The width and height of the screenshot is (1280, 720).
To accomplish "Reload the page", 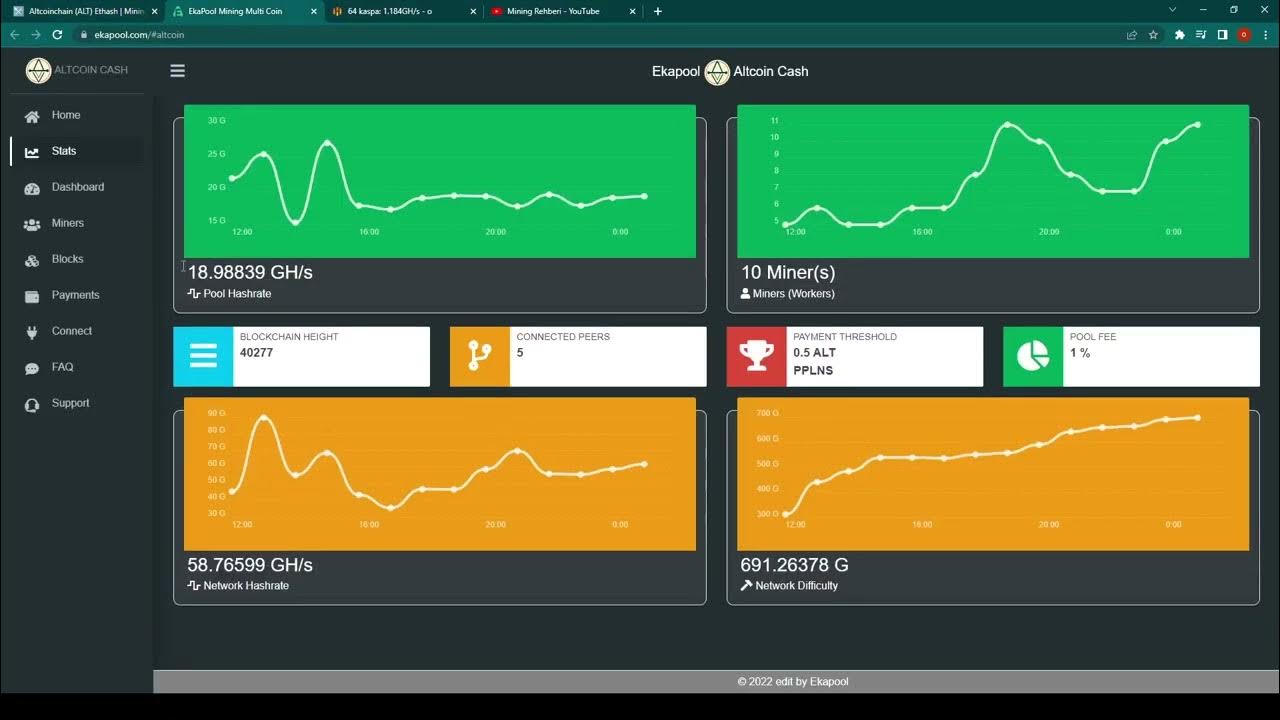I will (58, 35).
